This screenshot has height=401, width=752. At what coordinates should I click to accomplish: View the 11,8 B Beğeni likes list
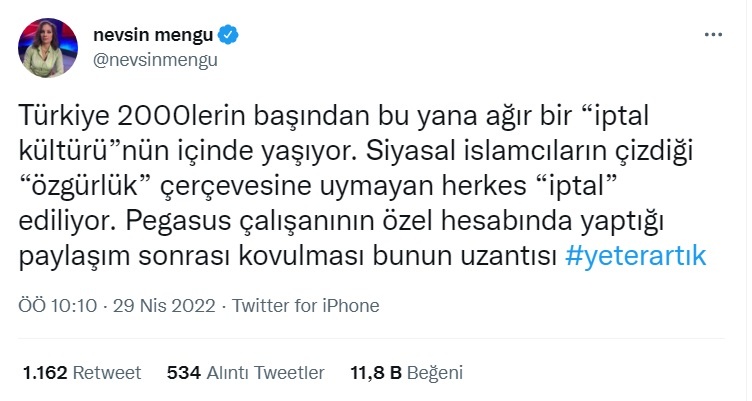point(402,373)
